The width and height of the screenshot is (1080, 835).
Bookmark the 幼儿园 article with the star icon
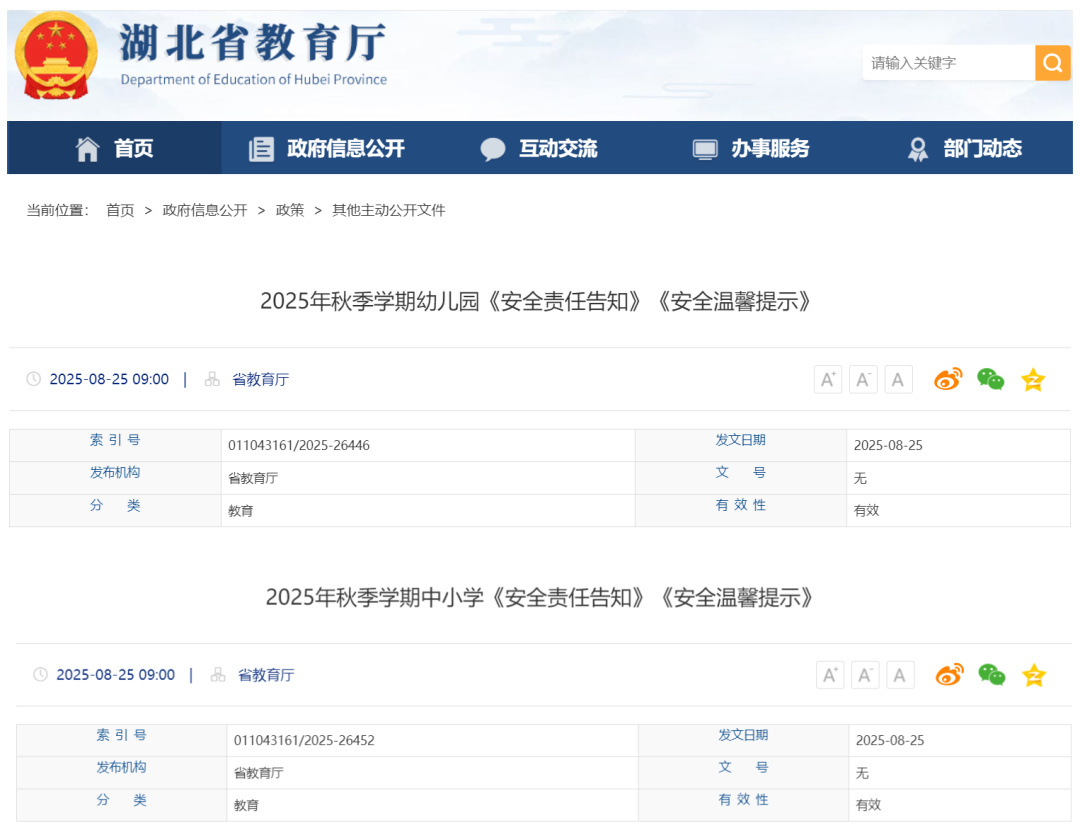(1032, 380)
